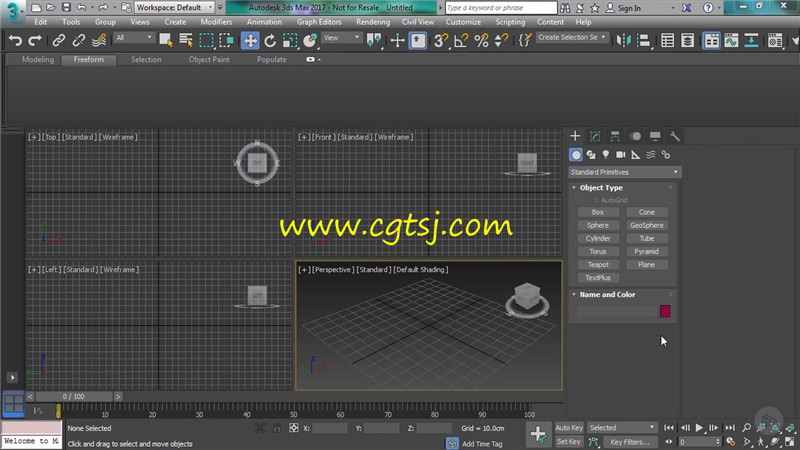Toggle Auto Key mode

coord(568,428)
